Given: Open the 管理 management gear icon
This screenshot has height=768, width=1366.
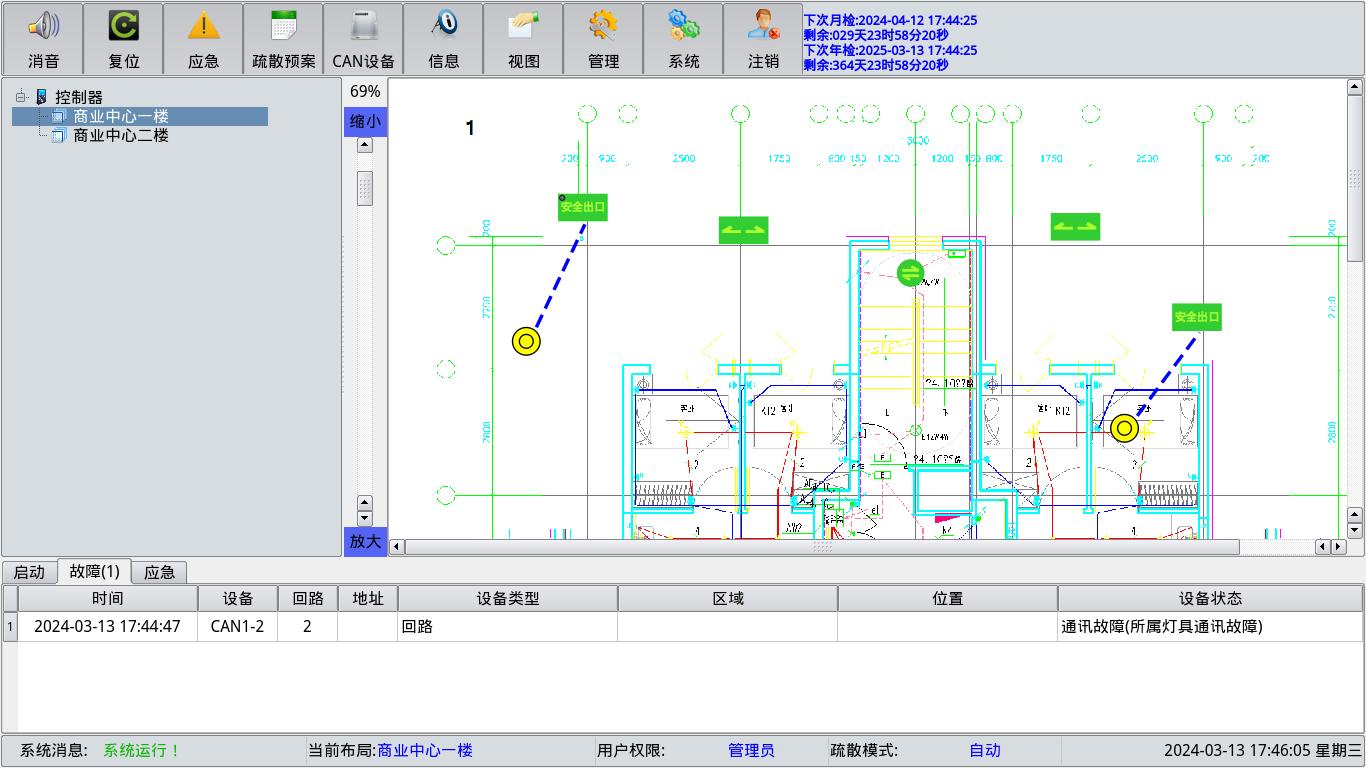Looking at the screenshot, I should click(x=603, y=27).
